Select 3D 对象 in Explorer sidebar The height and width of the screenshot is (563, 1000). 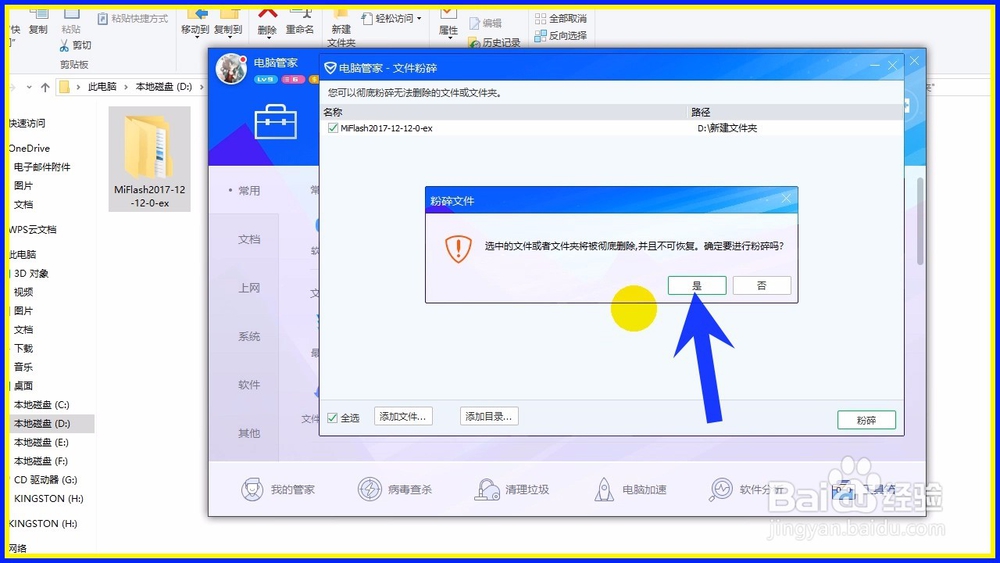coord(31,274)
